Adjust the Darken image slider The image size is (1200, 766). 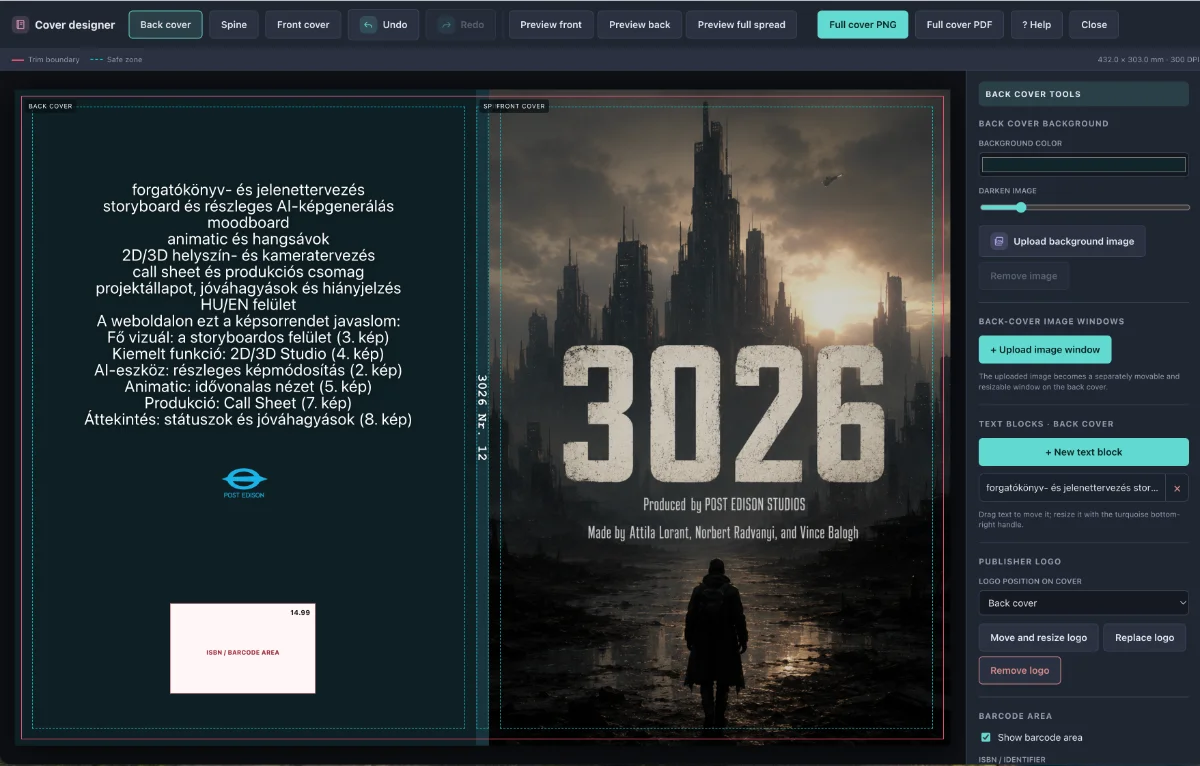click(x=1084, y=208)
